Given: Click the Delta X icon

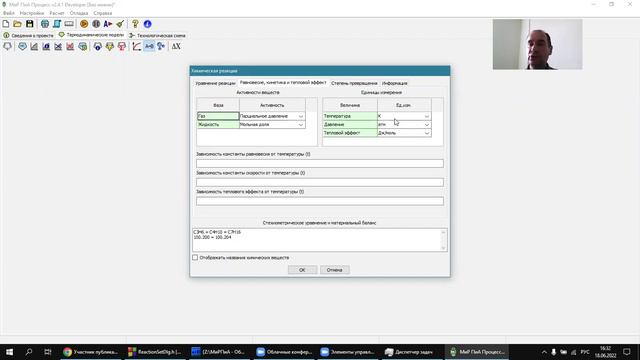Looking at the screenshot, I should pyautogui.click(x=176, y=47).
